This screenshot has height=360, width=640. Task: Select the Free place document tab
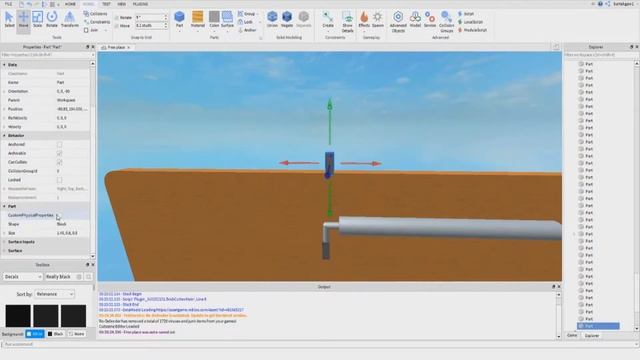tap(116, 48)
